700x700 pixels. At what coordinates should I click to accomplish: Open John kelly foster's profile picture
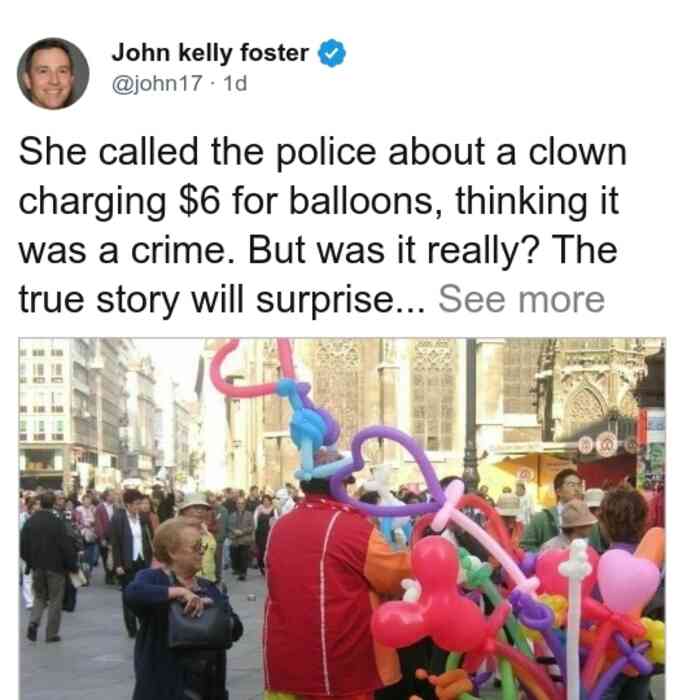(x=53, y=74)
